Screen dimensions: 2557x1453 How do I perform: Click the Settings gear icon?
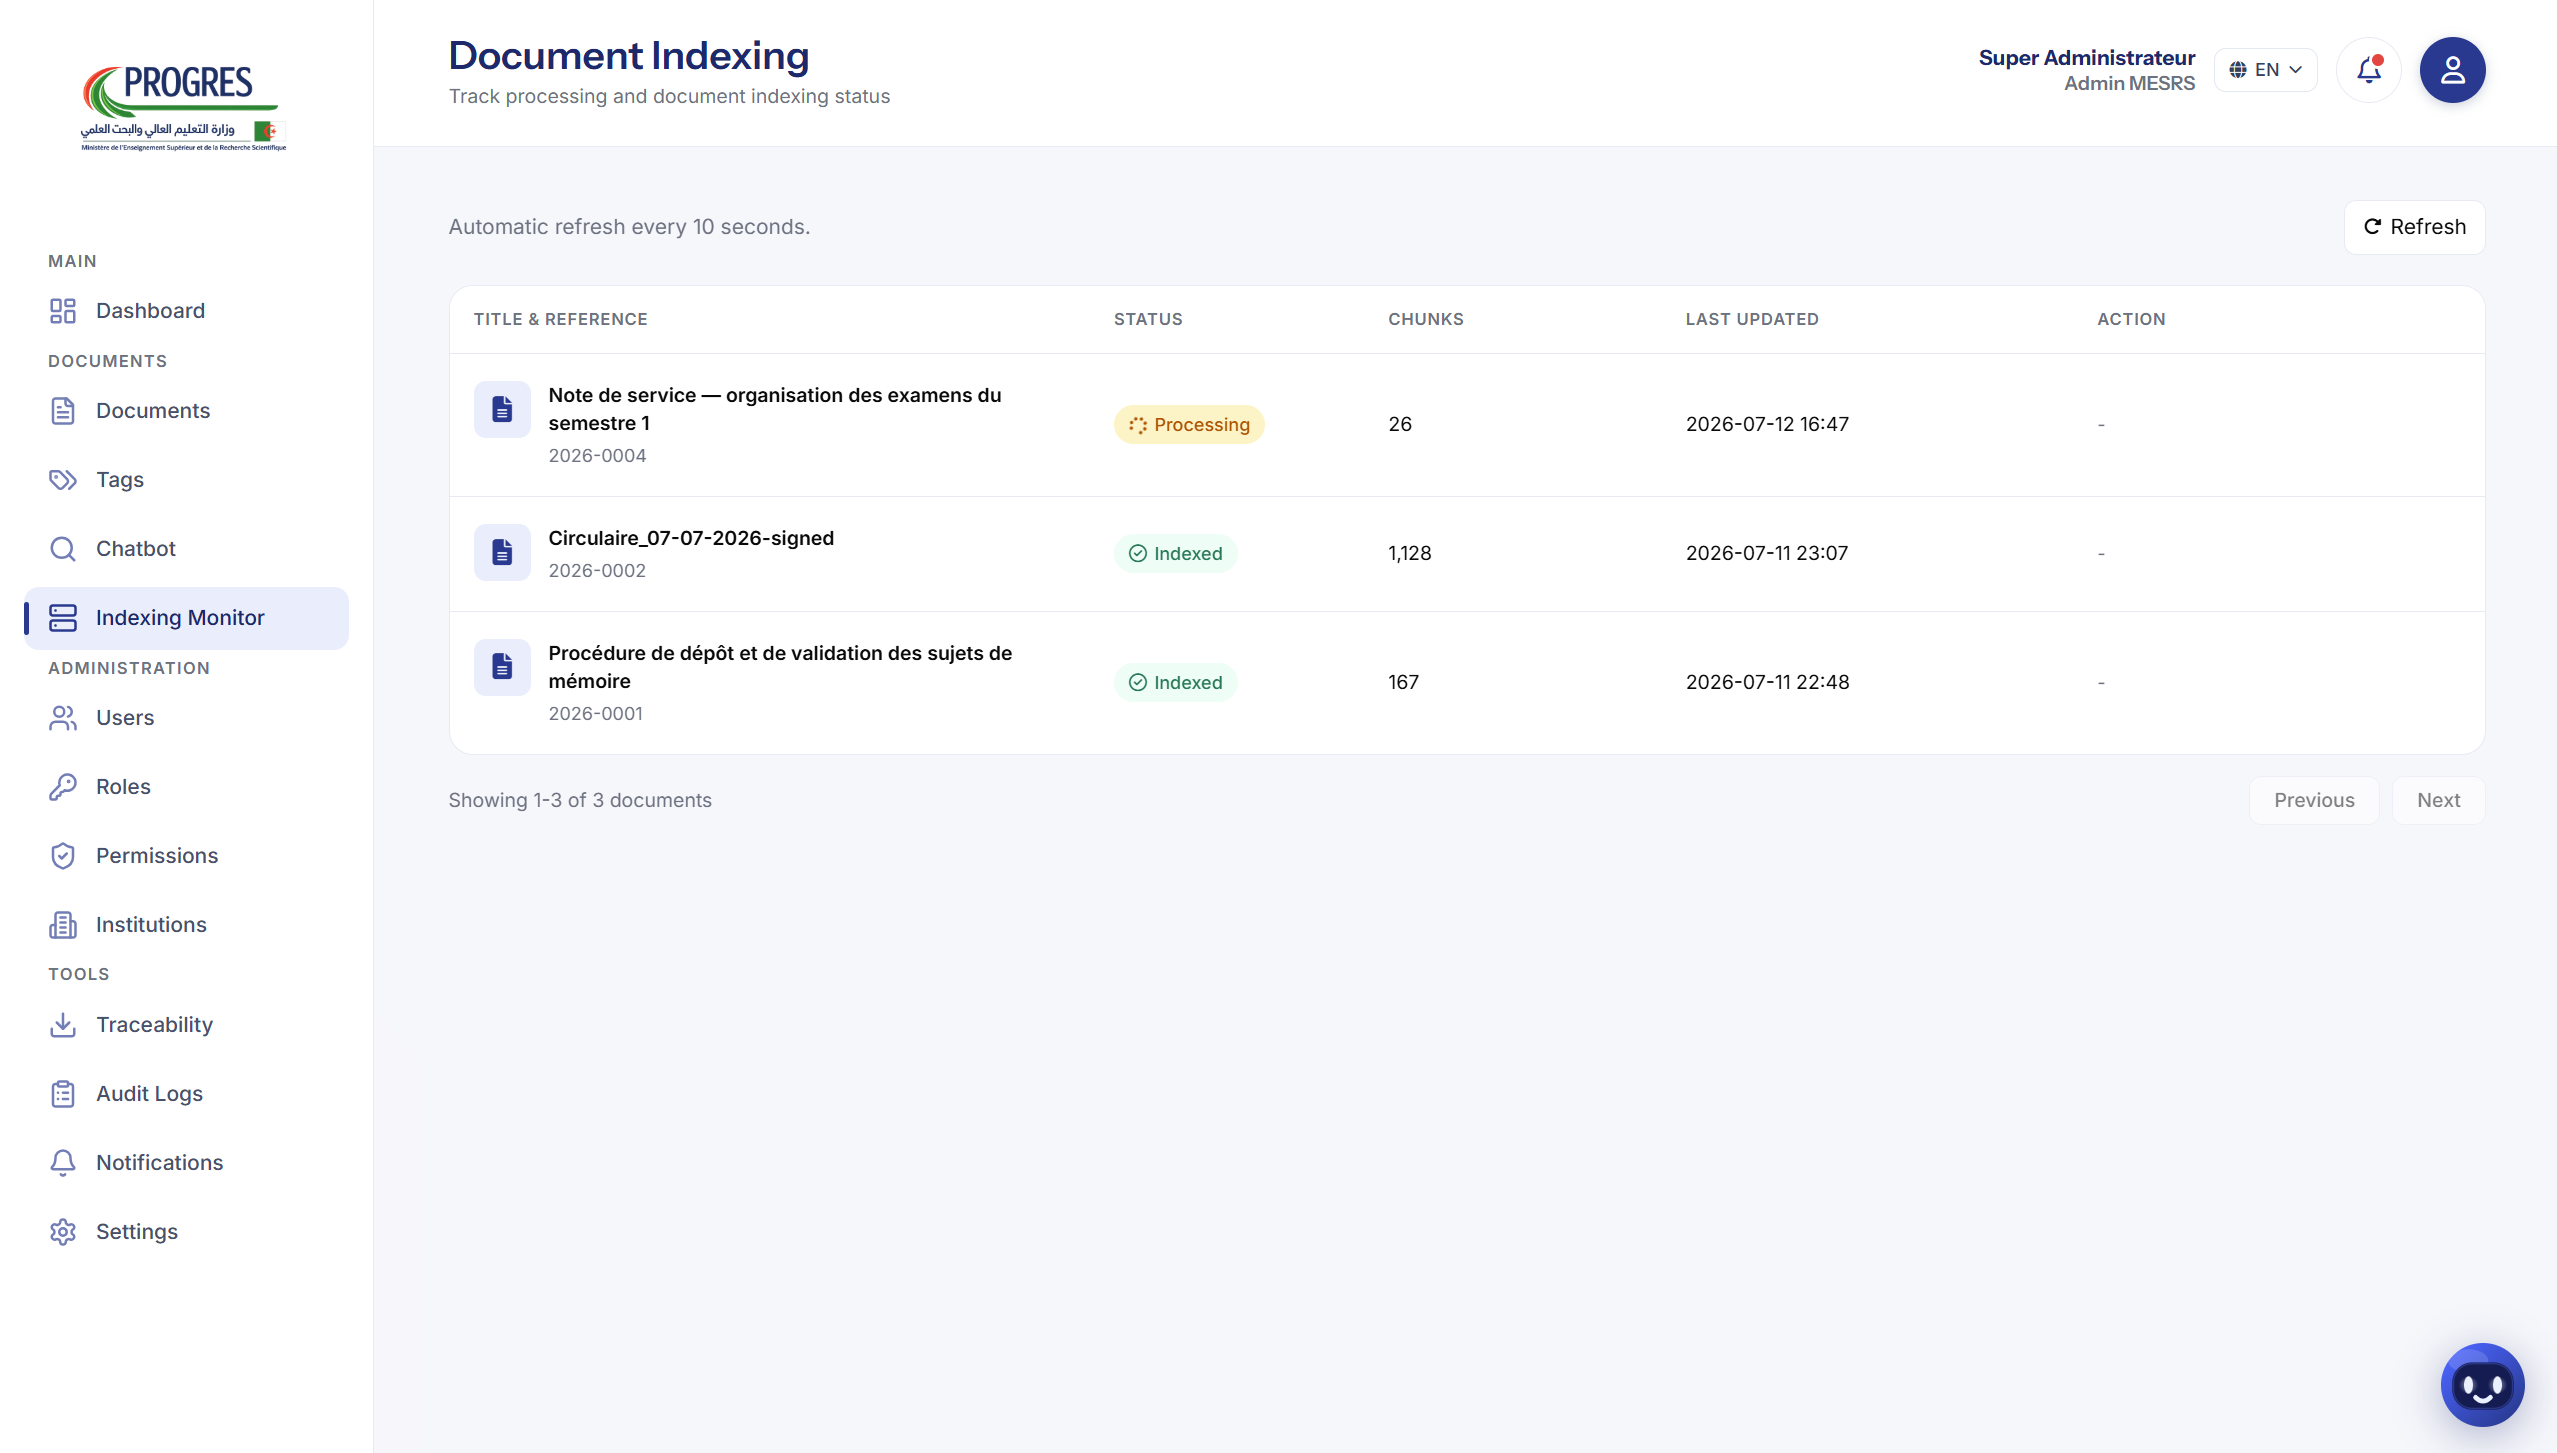tap(63, 1232)
